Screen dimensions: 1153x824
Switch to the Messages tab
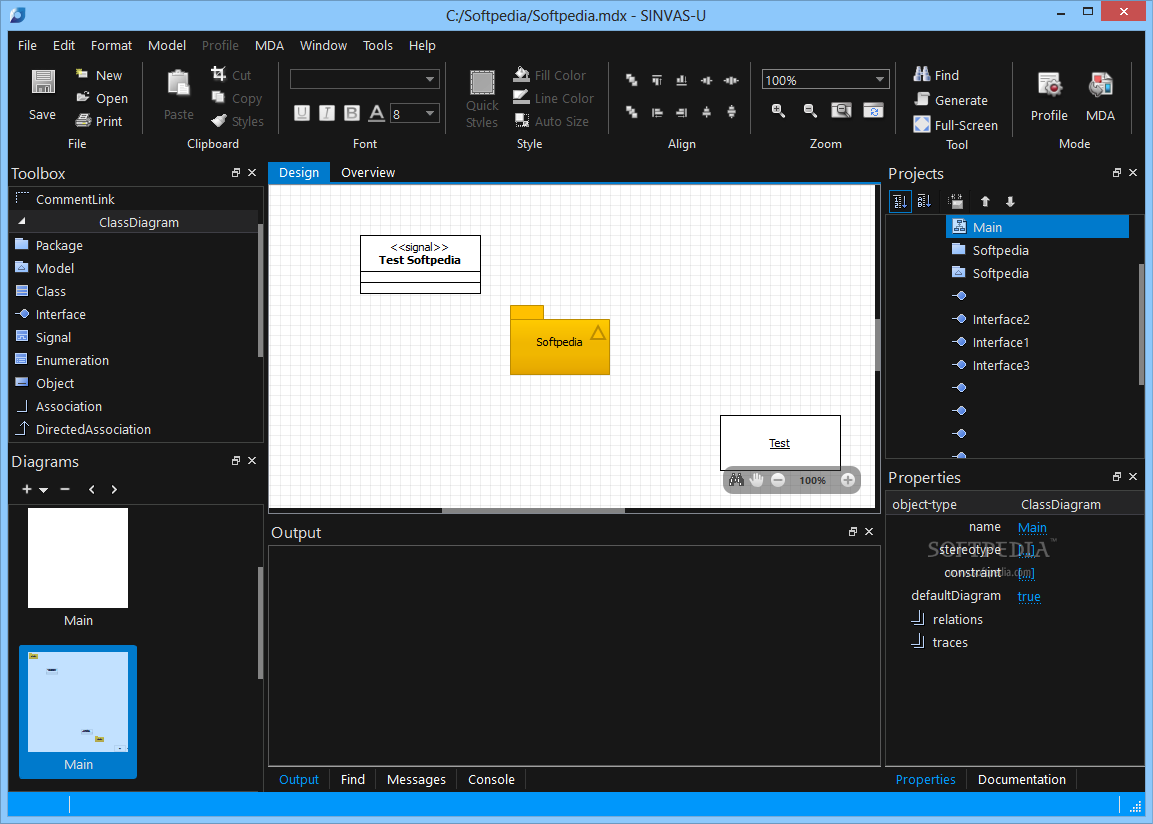click(416, 780)
